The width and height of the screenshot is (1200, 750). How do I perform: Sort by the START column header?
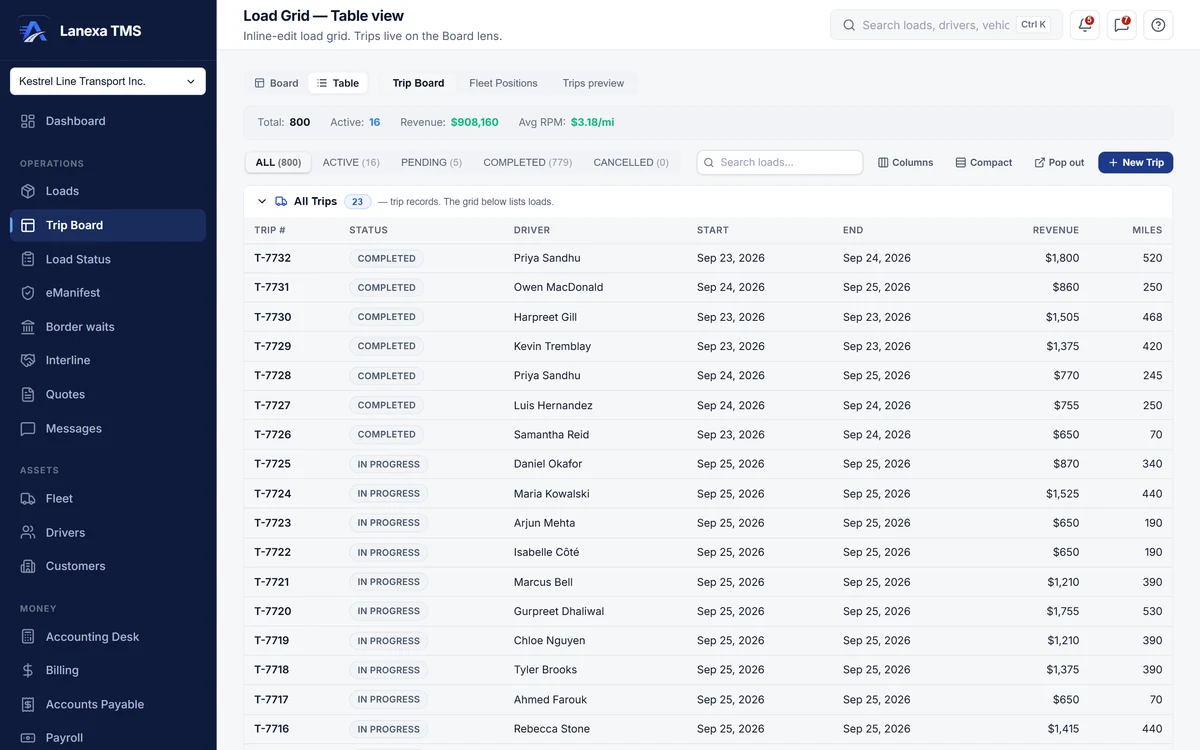(713, 230)
